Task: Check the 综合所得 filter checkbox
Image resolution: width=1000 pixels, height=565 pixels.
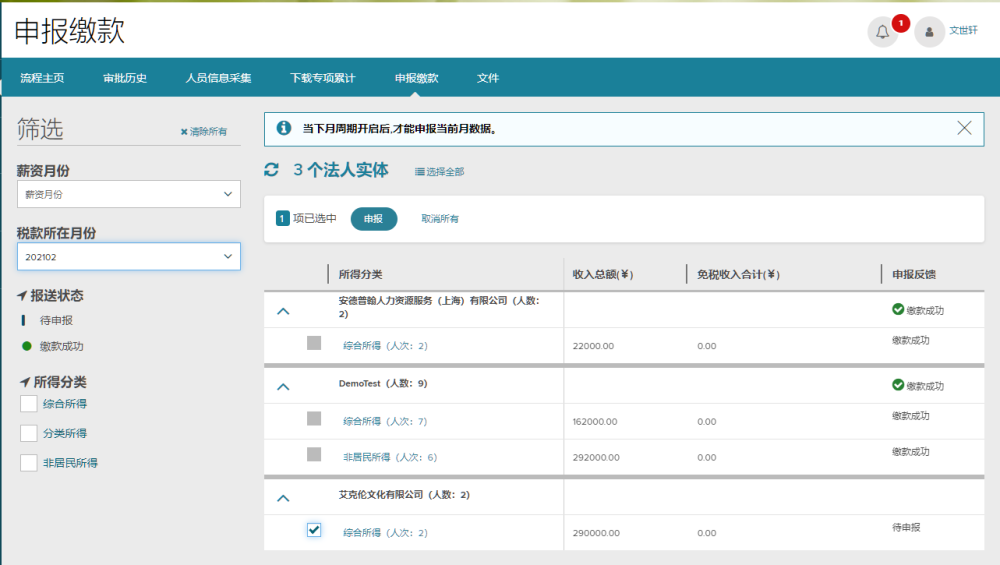Action: pyautogui.click(x=29, y=404)
